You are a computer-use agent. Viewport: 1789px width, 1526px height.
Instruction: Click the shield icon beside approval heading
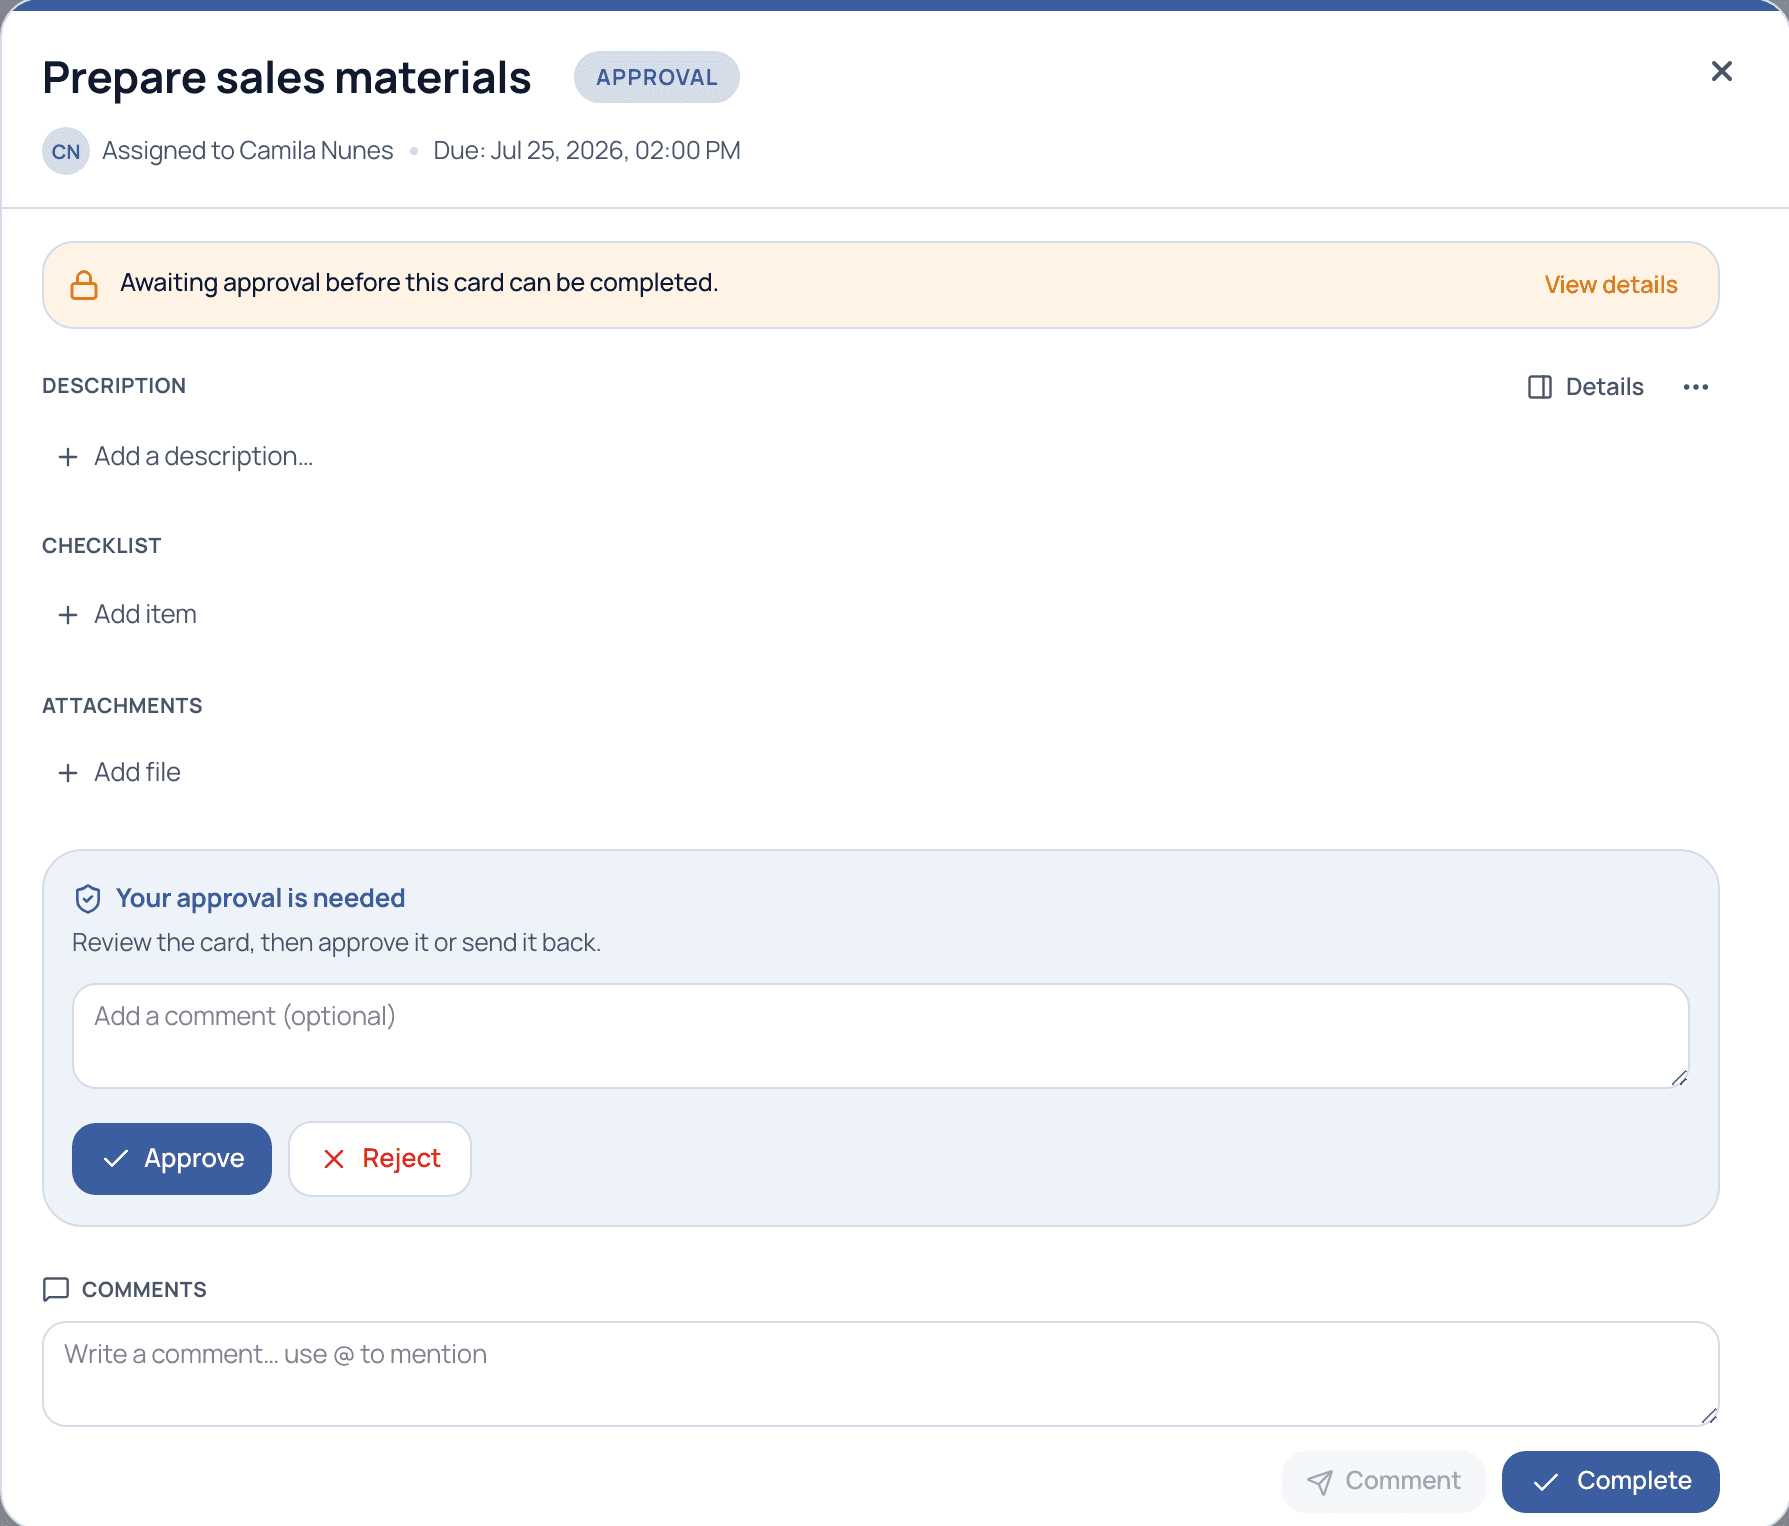click(88, 899)
